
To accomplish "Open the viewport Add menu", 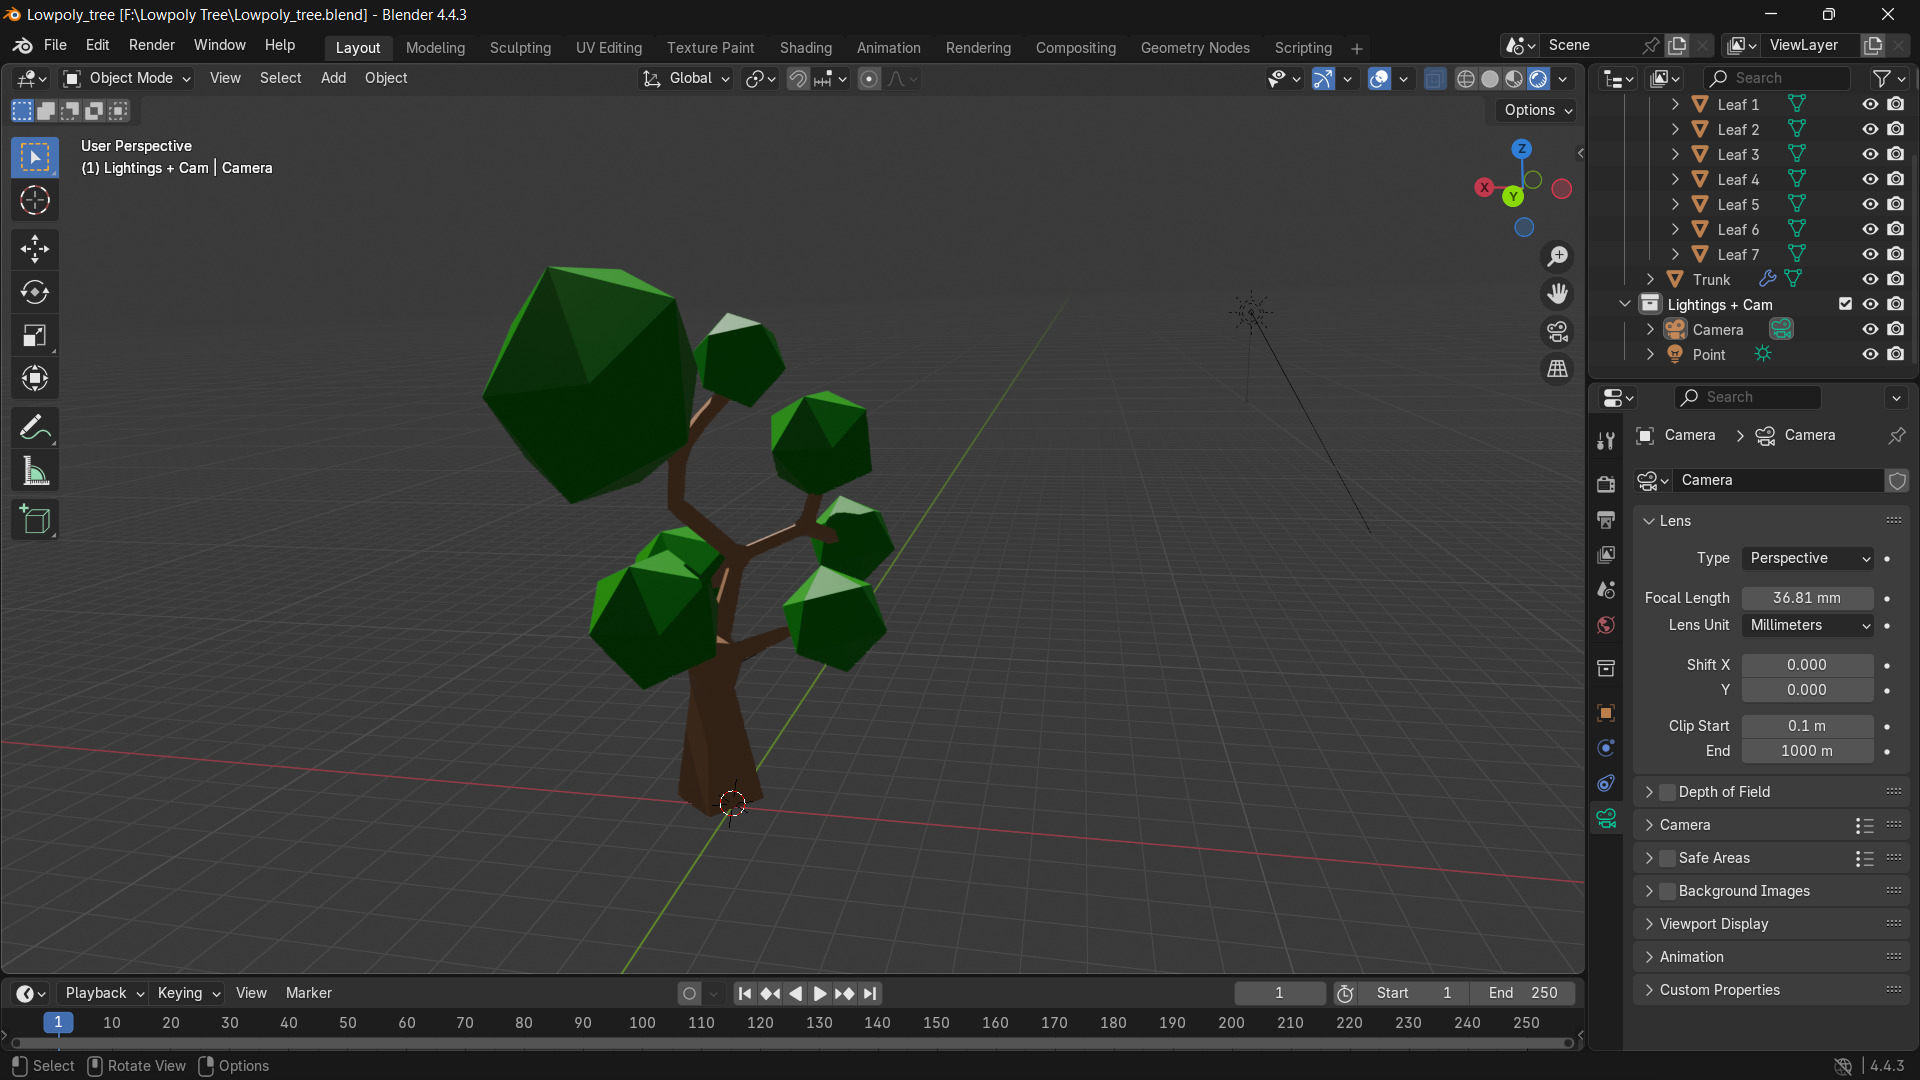I will [x=333, y=78].
